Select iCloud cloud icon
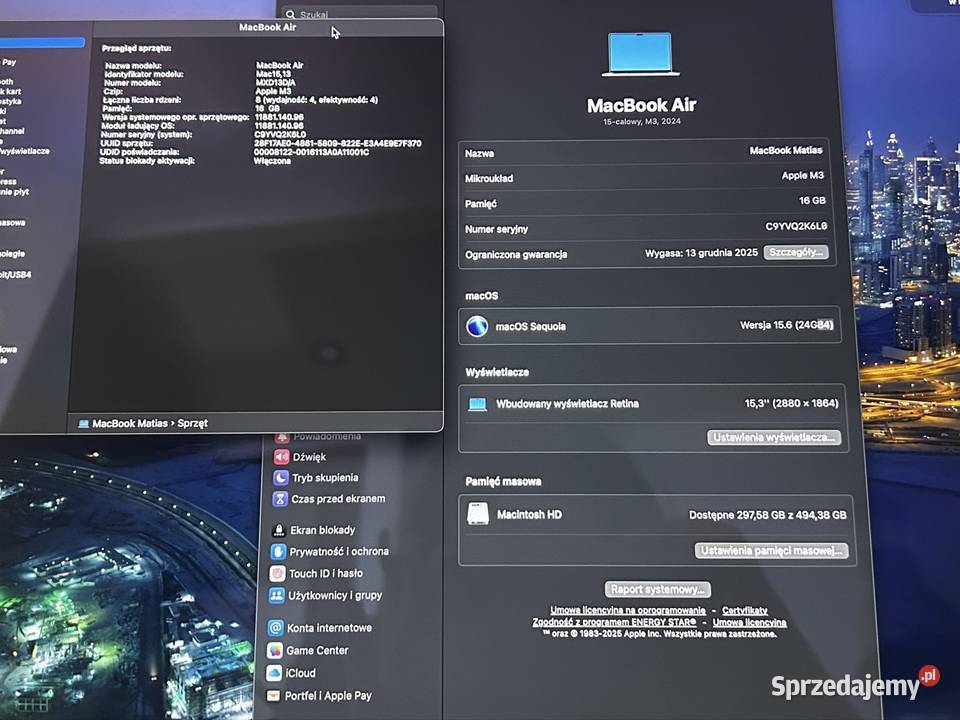The height and width of the screenshot is (720, 960). [274, 673]
